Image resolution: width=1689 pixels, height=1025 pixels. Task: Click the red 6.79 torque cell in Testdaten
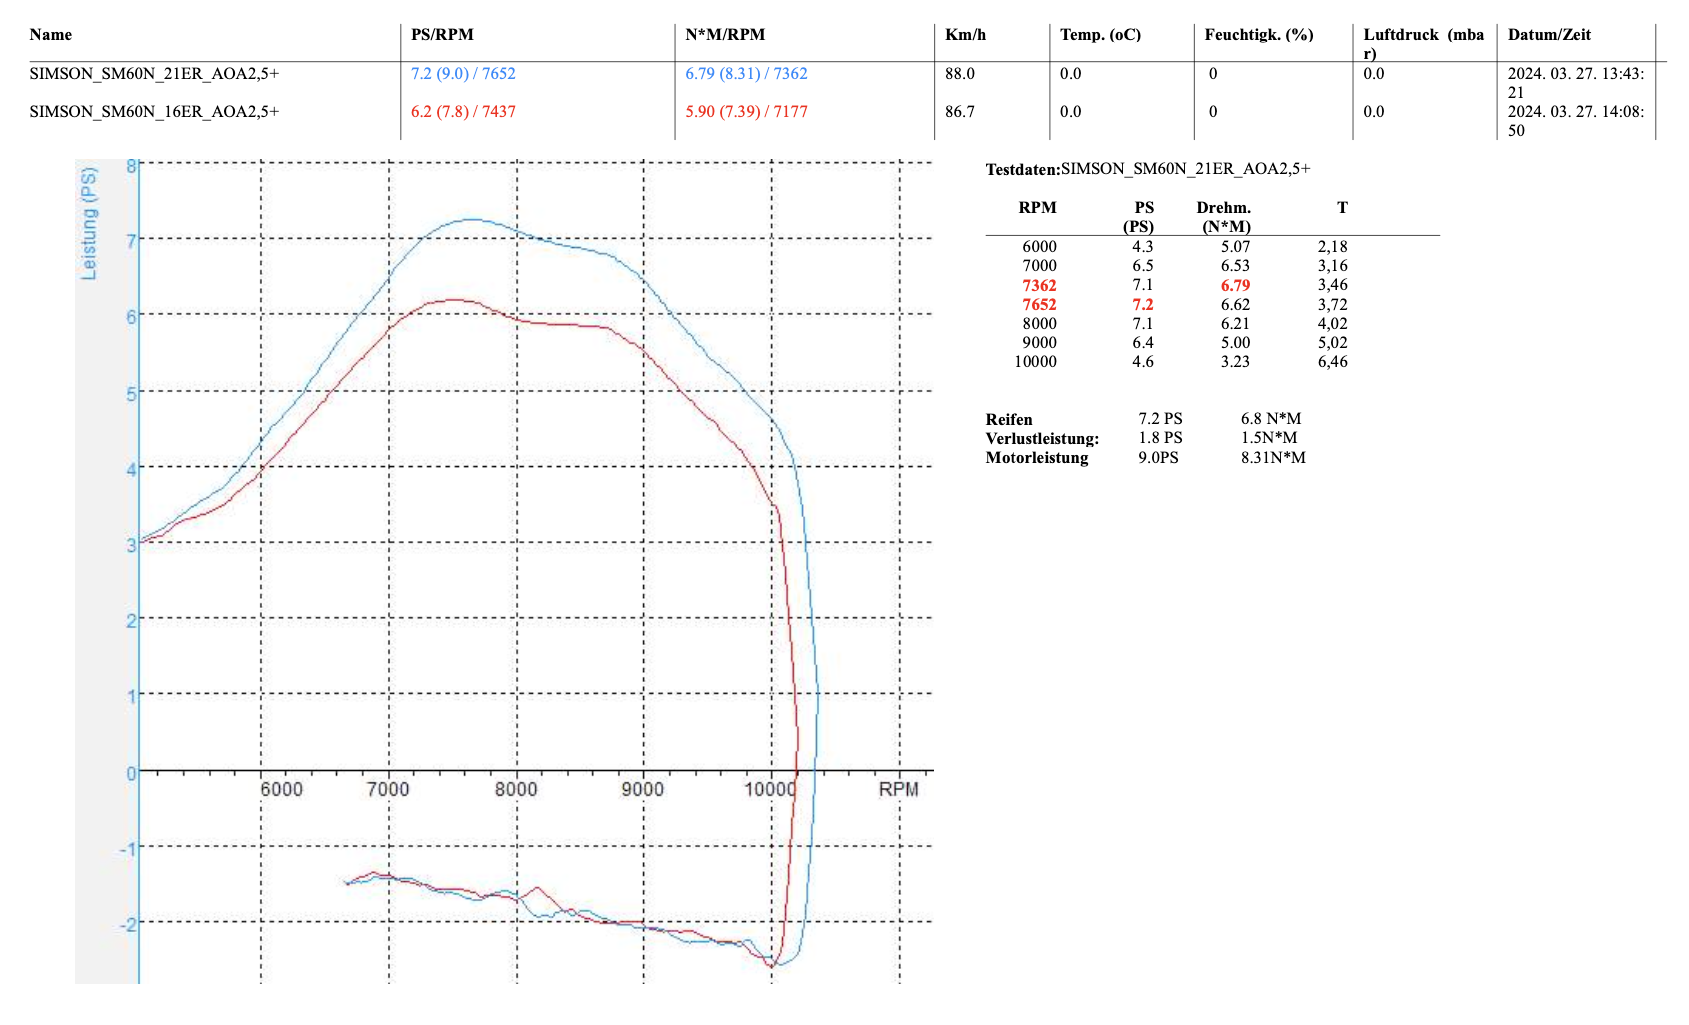[x=1235, y=286]
